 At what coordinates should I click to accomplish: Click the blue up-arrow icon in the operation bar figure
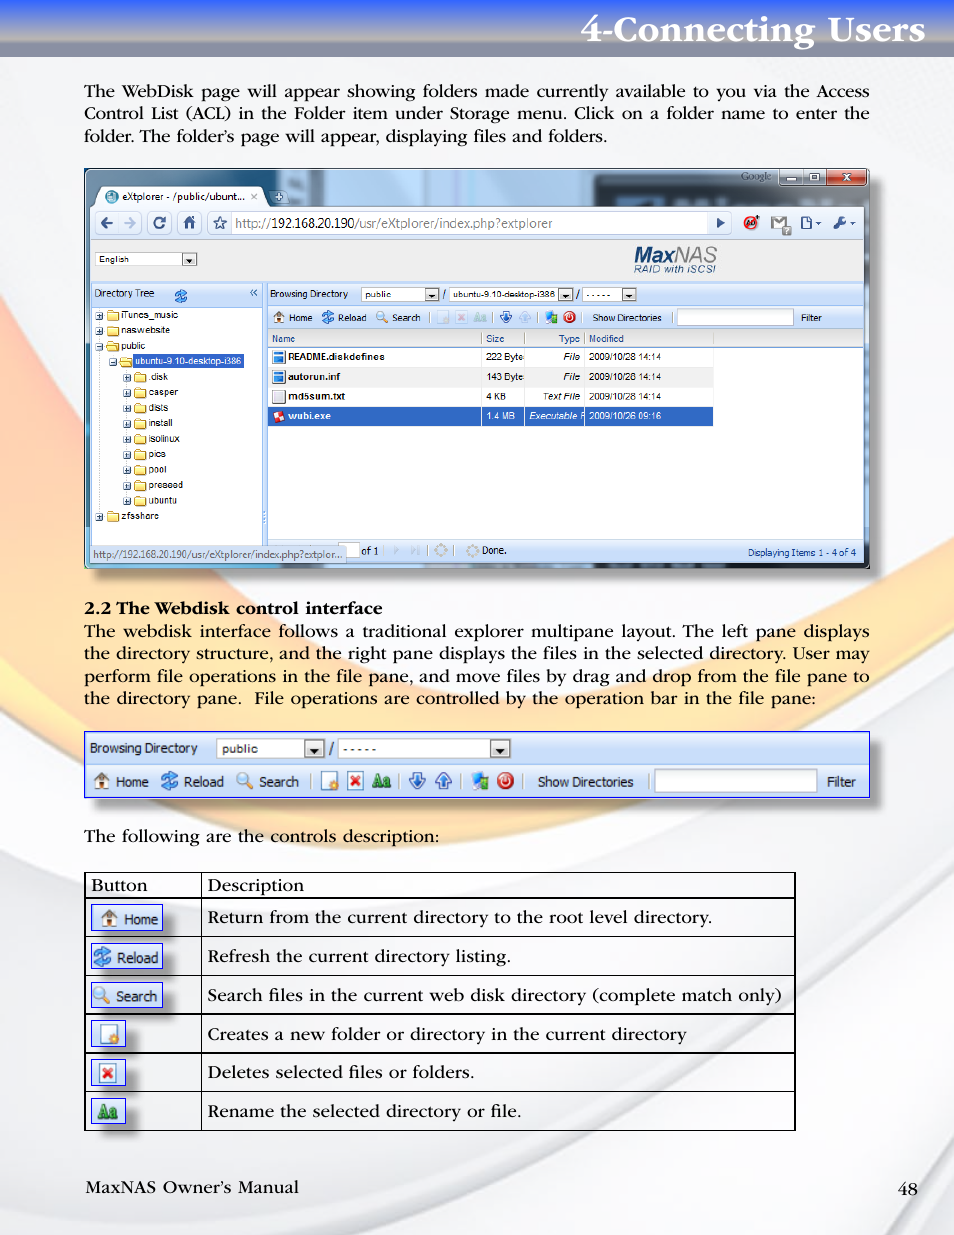[443, 781]
